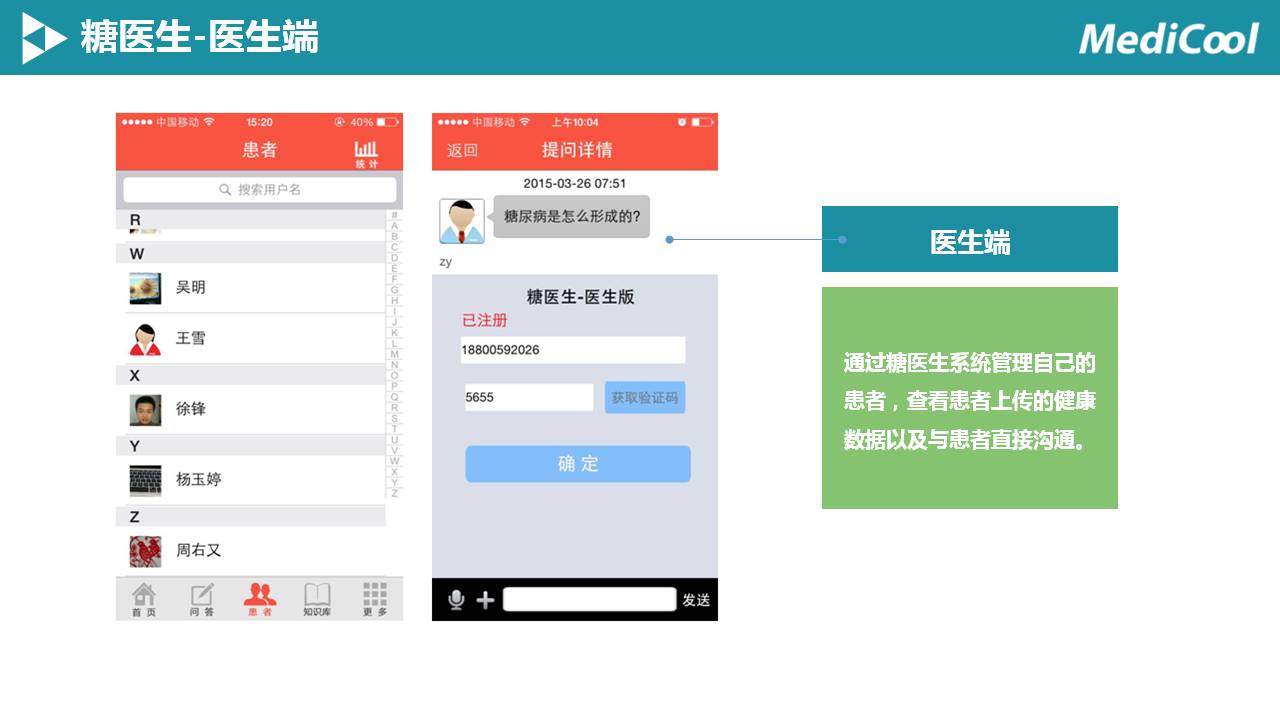
Task: Click the phone number field 18800592026
Action: click(572, 350)
